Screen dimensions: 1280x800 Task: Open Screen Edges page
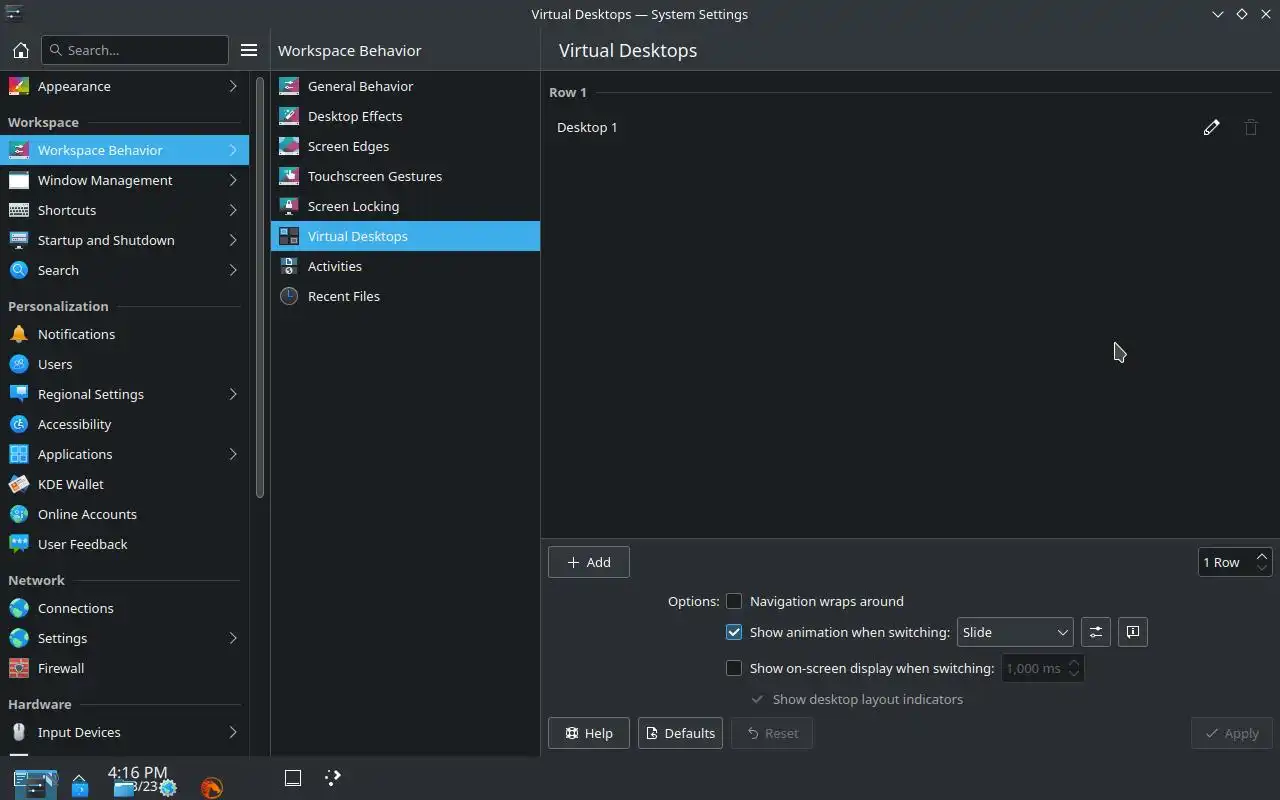pos(405,146)
